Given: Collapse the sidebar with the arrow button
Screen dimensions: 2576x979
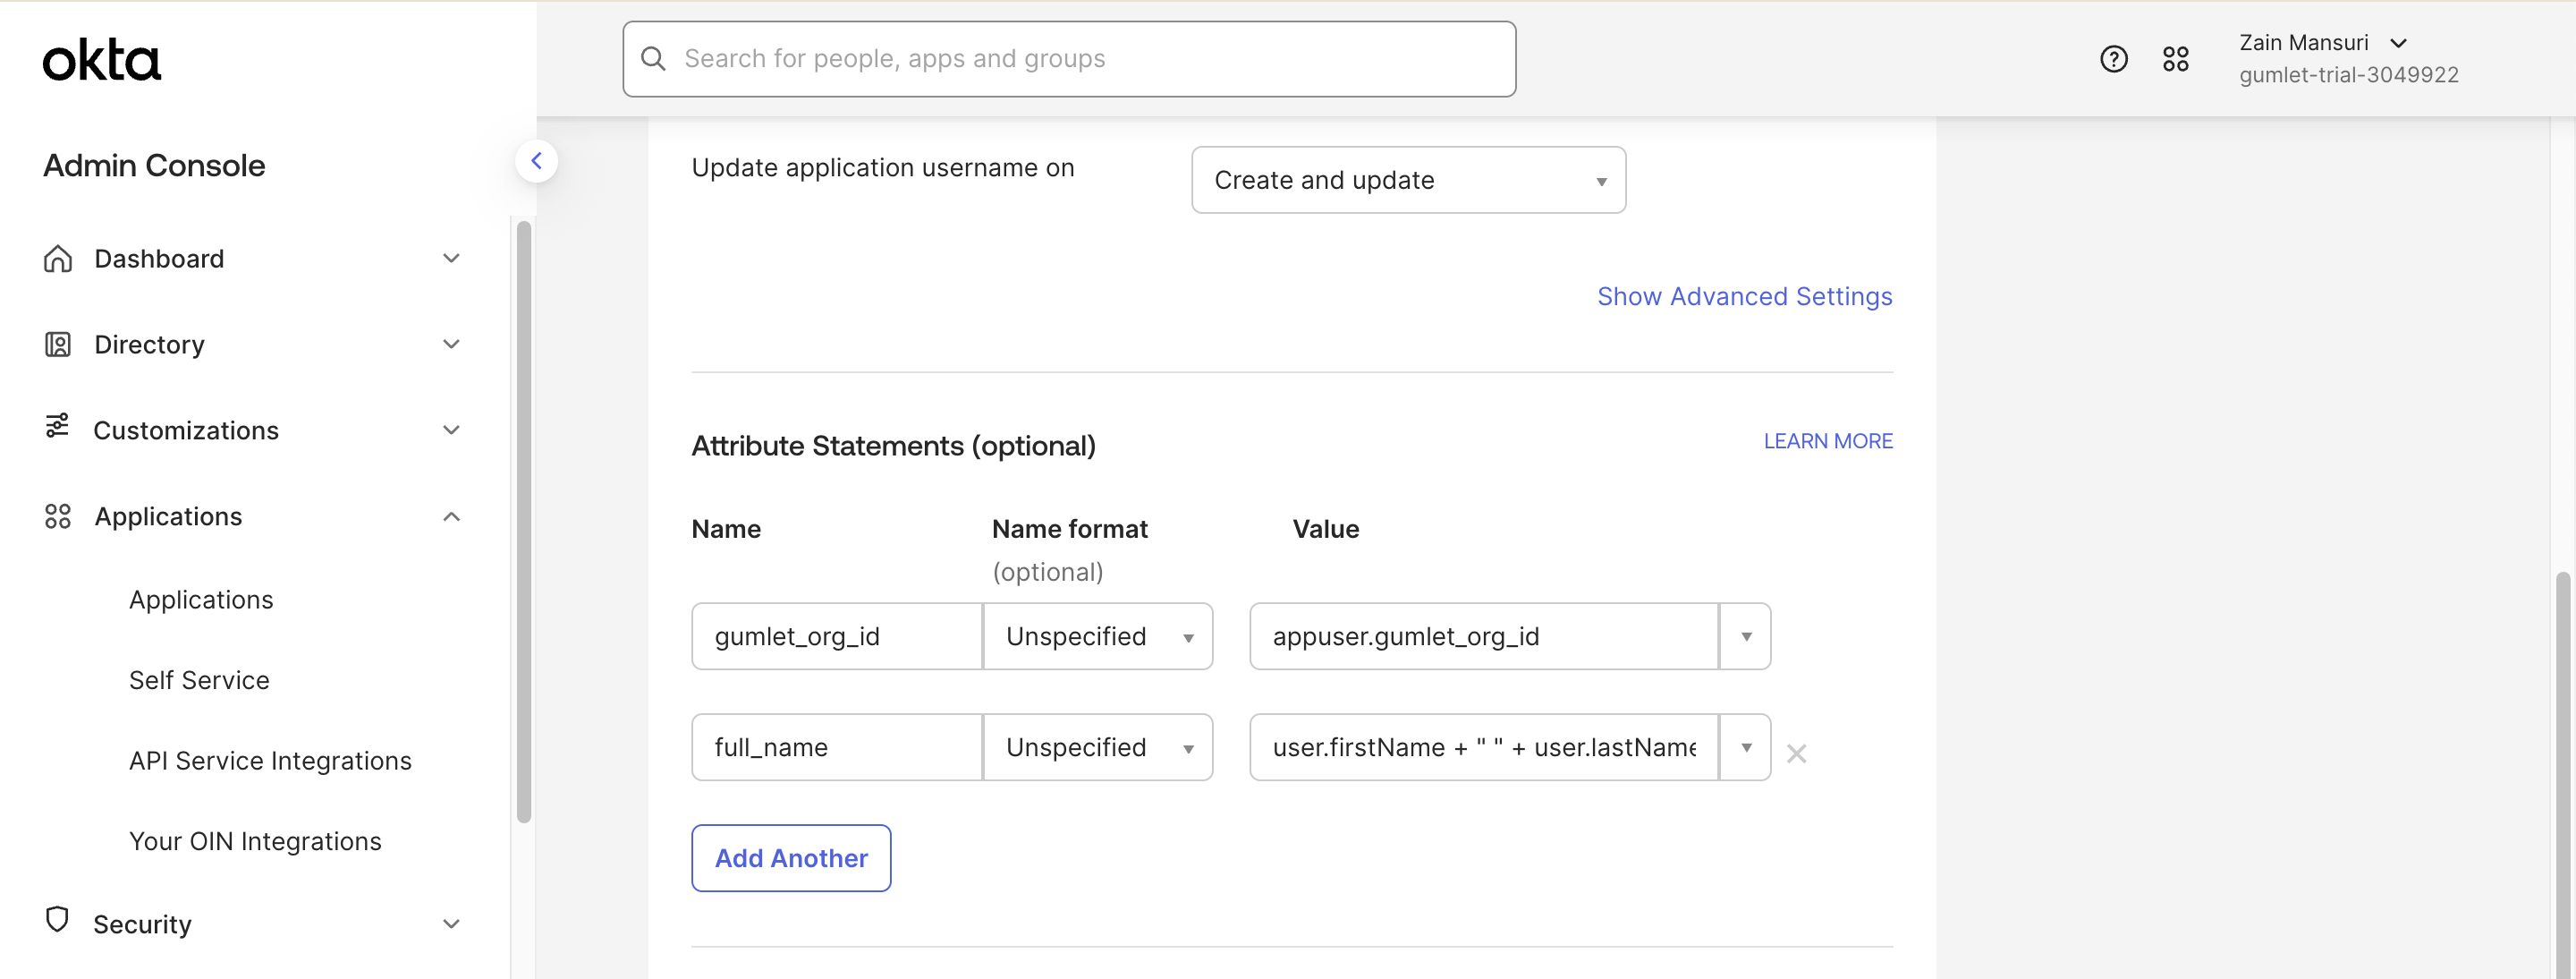Looking at the screenshot, I should 536,161.
